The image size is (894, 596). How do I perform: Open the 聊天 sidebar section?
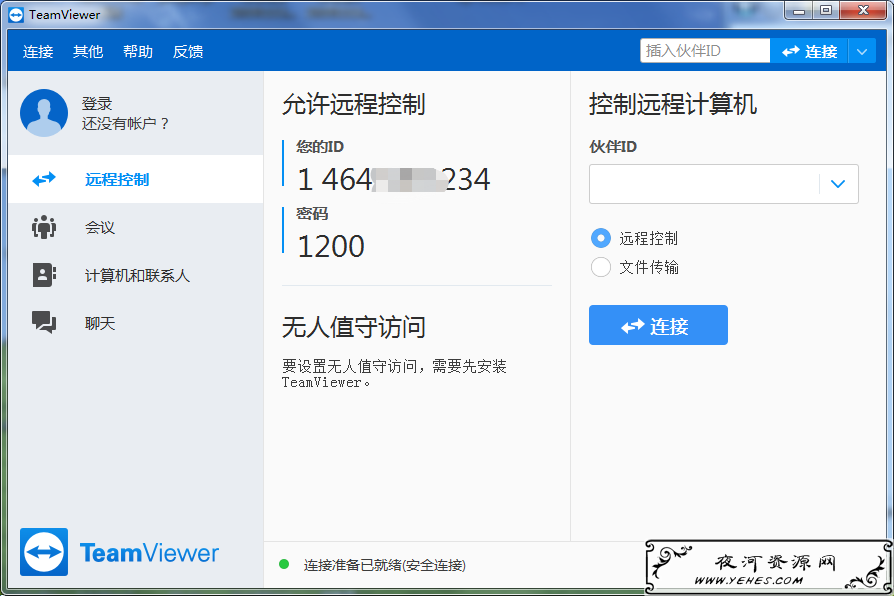[136, 323]
